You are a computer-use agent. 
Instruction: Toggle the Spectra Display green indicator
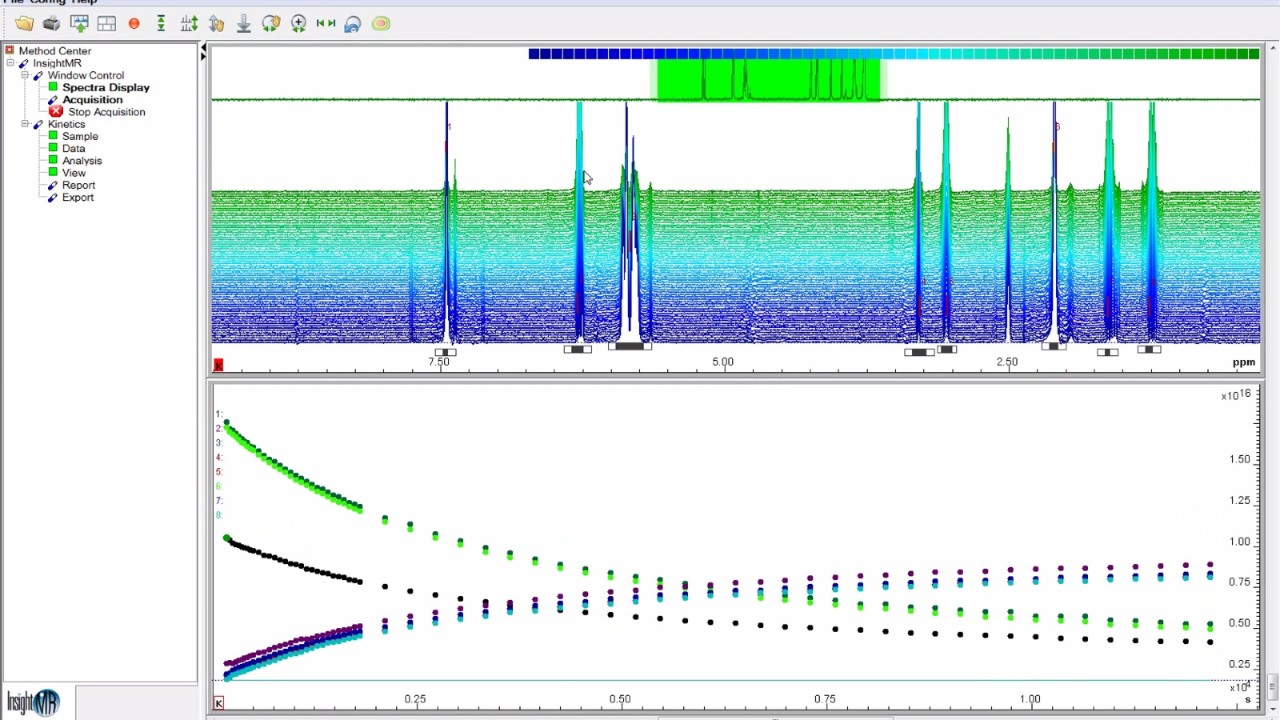tap(53, 88)
